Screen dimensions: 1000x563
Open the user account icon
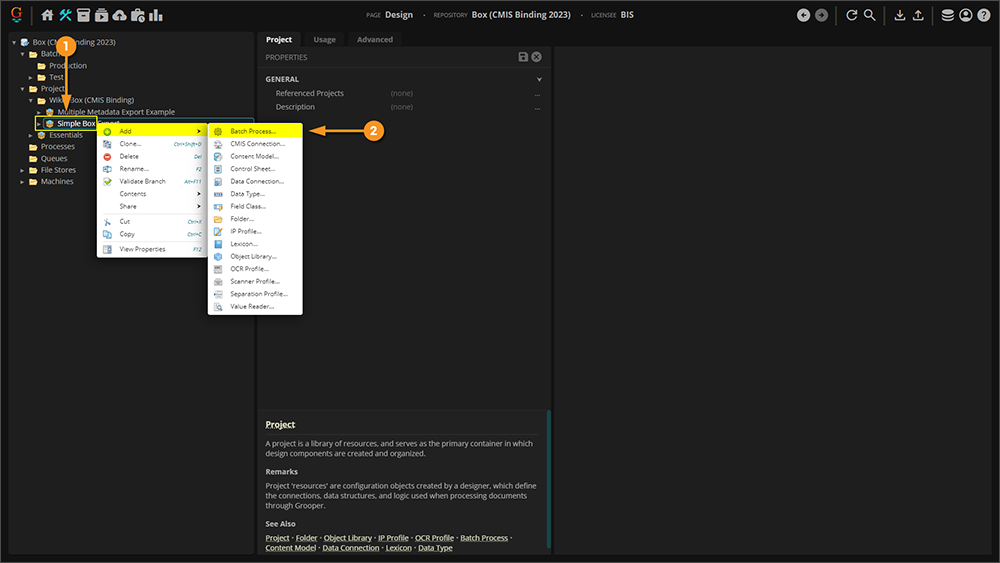(965, 15)
